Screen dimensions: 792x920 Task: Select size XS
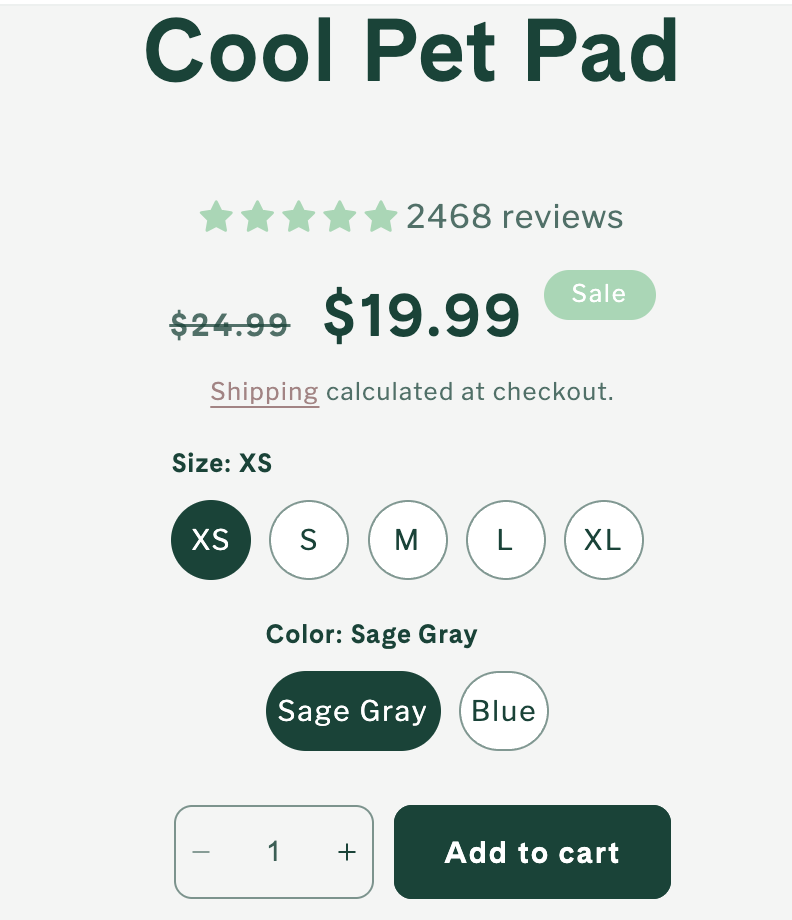coord(211,540)
